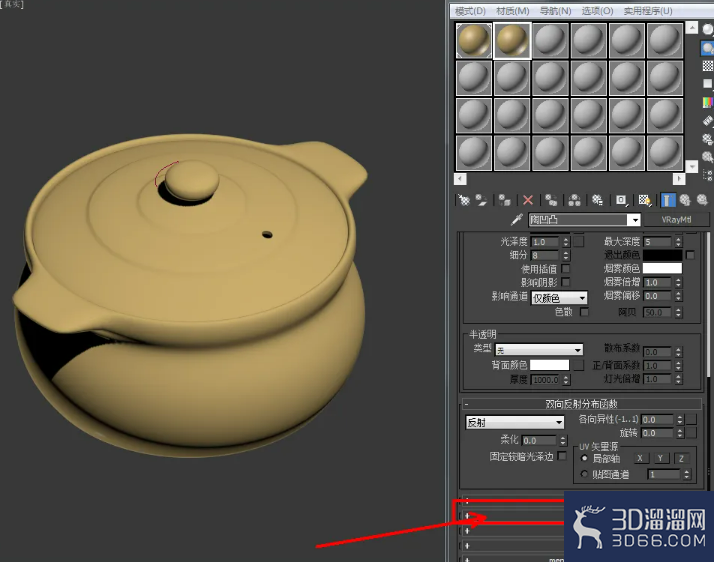This screenshot has width=714, height=562.
Task: Open the black 退出颜色 color swatch
Action: [x=662, y=255]
